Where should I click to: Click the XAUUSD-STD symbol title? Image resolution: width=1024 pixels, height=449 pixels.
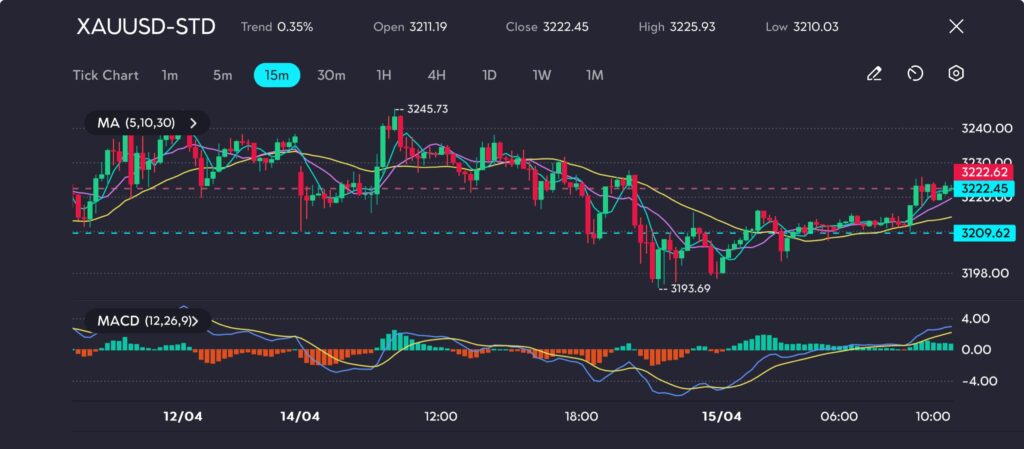[146, 27]
